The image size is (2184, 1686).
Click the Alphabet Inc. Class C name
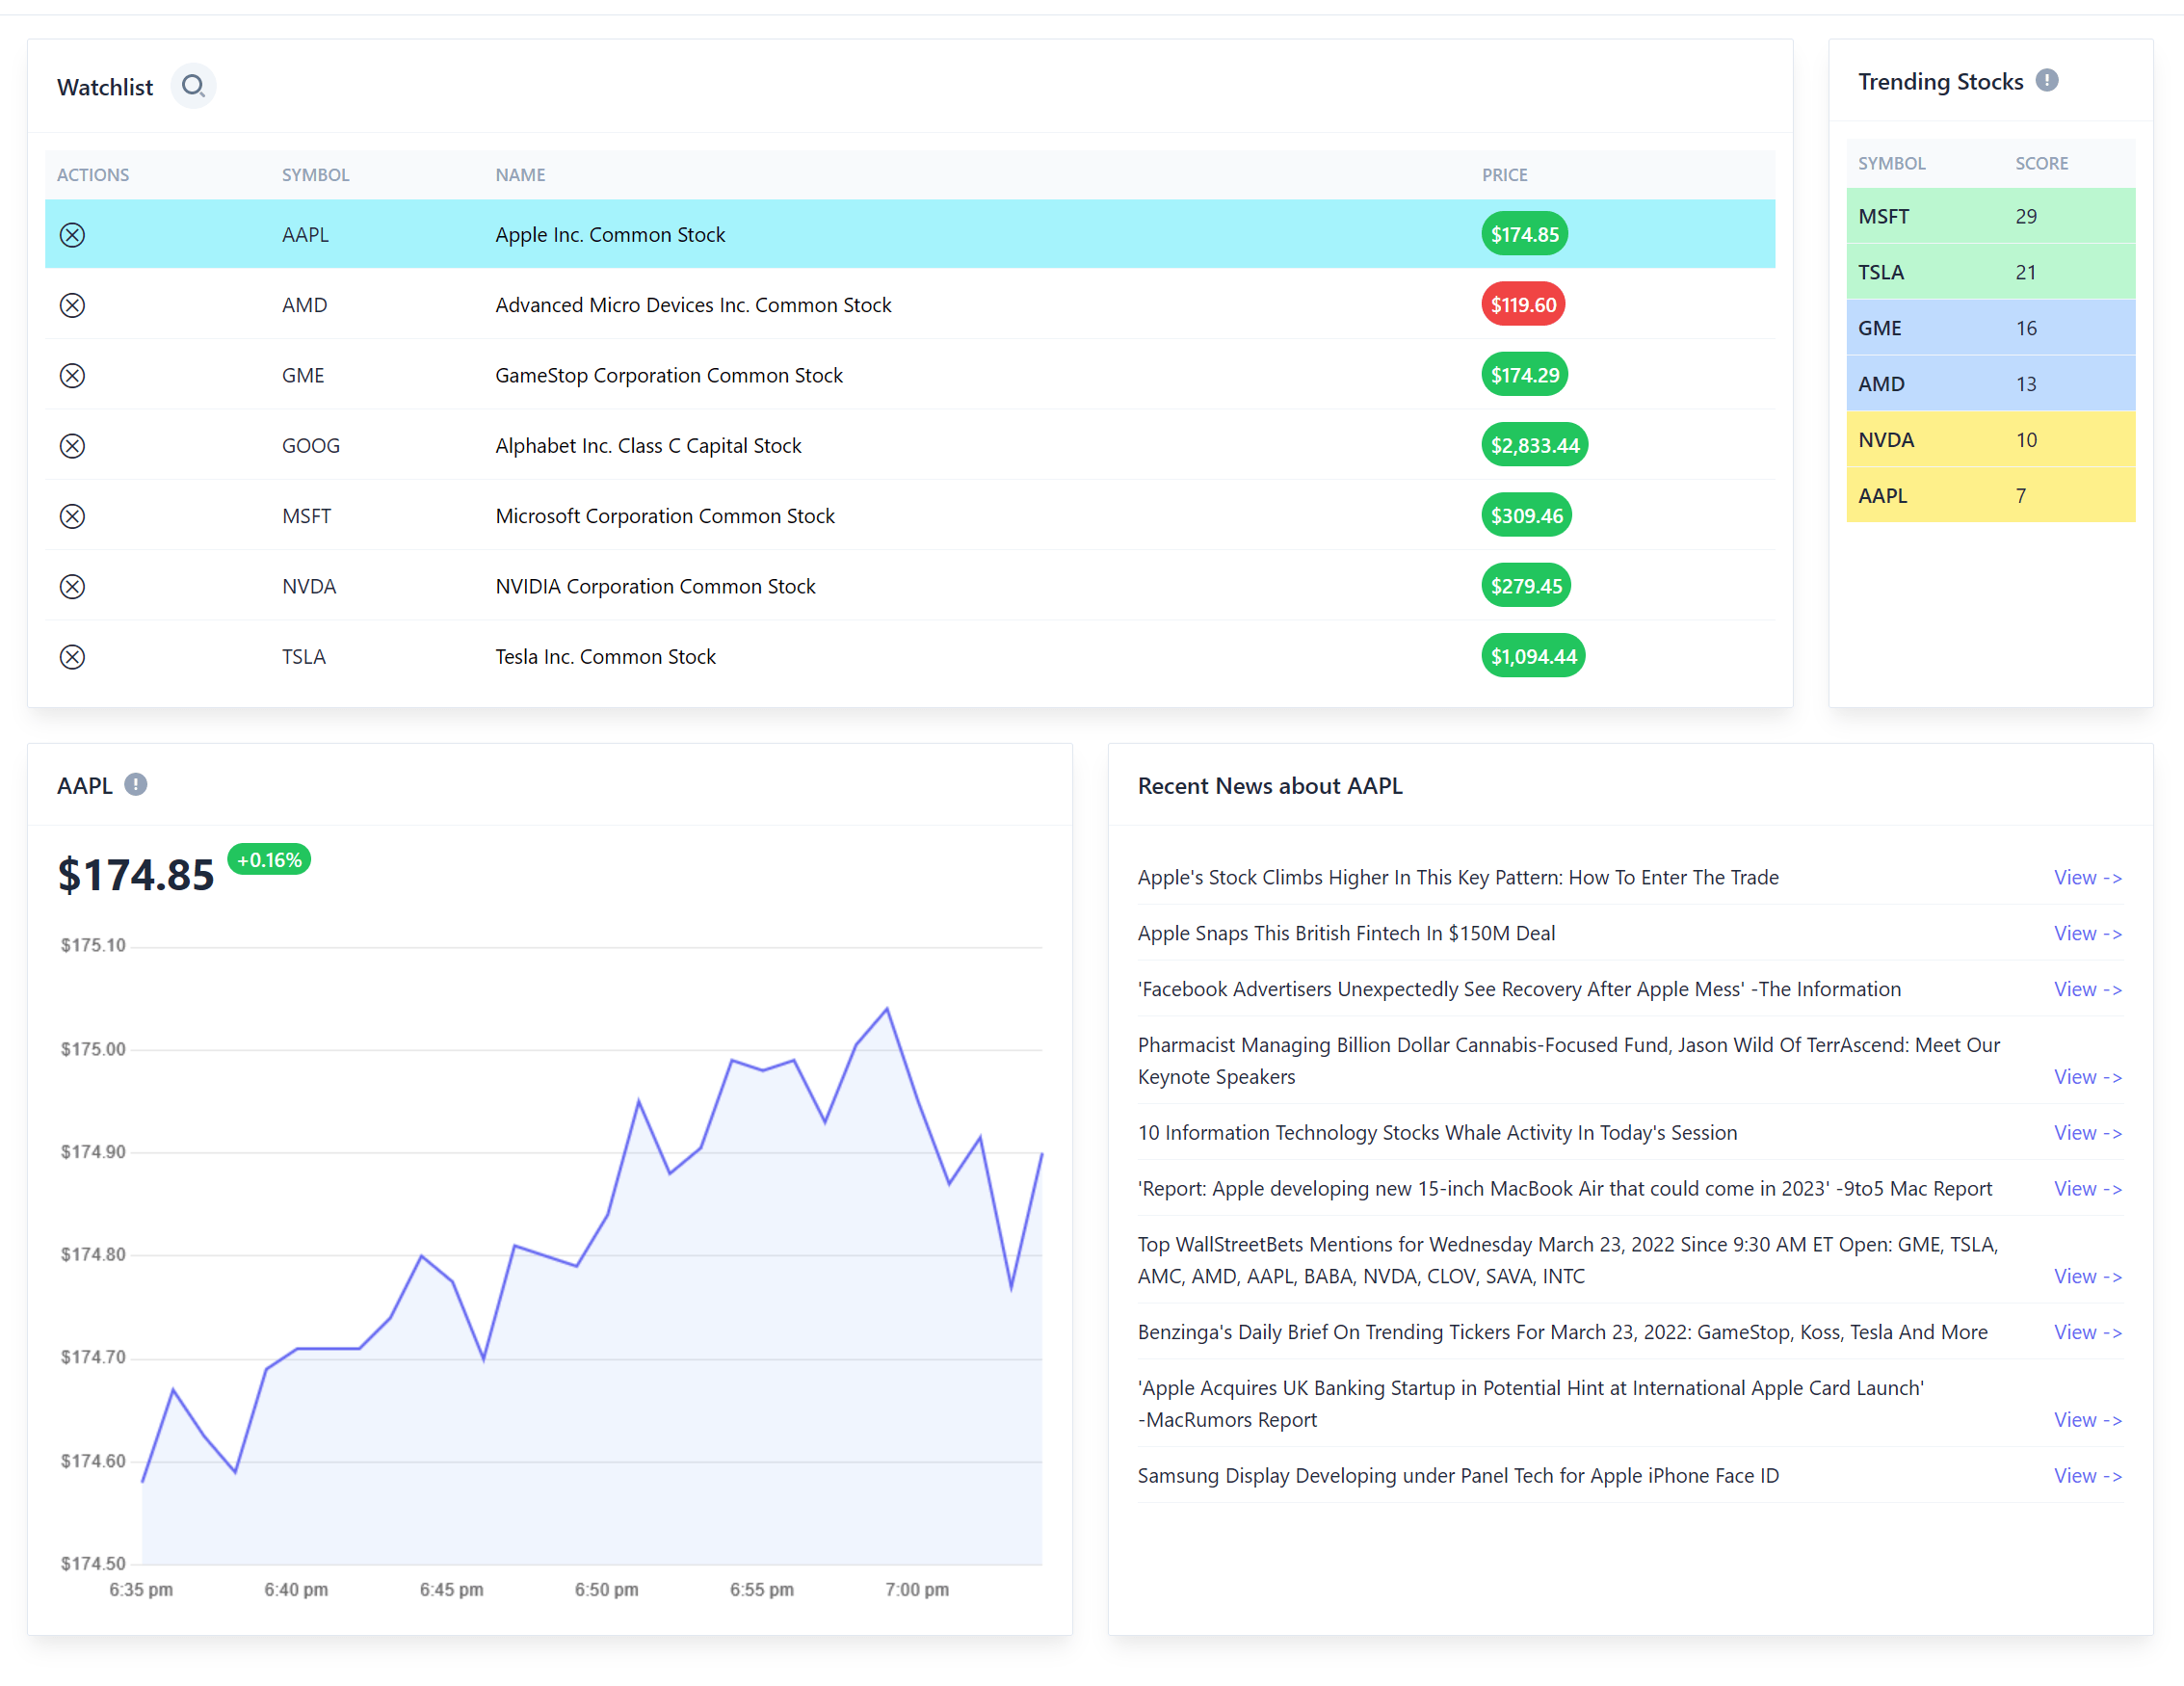point(648,446)
